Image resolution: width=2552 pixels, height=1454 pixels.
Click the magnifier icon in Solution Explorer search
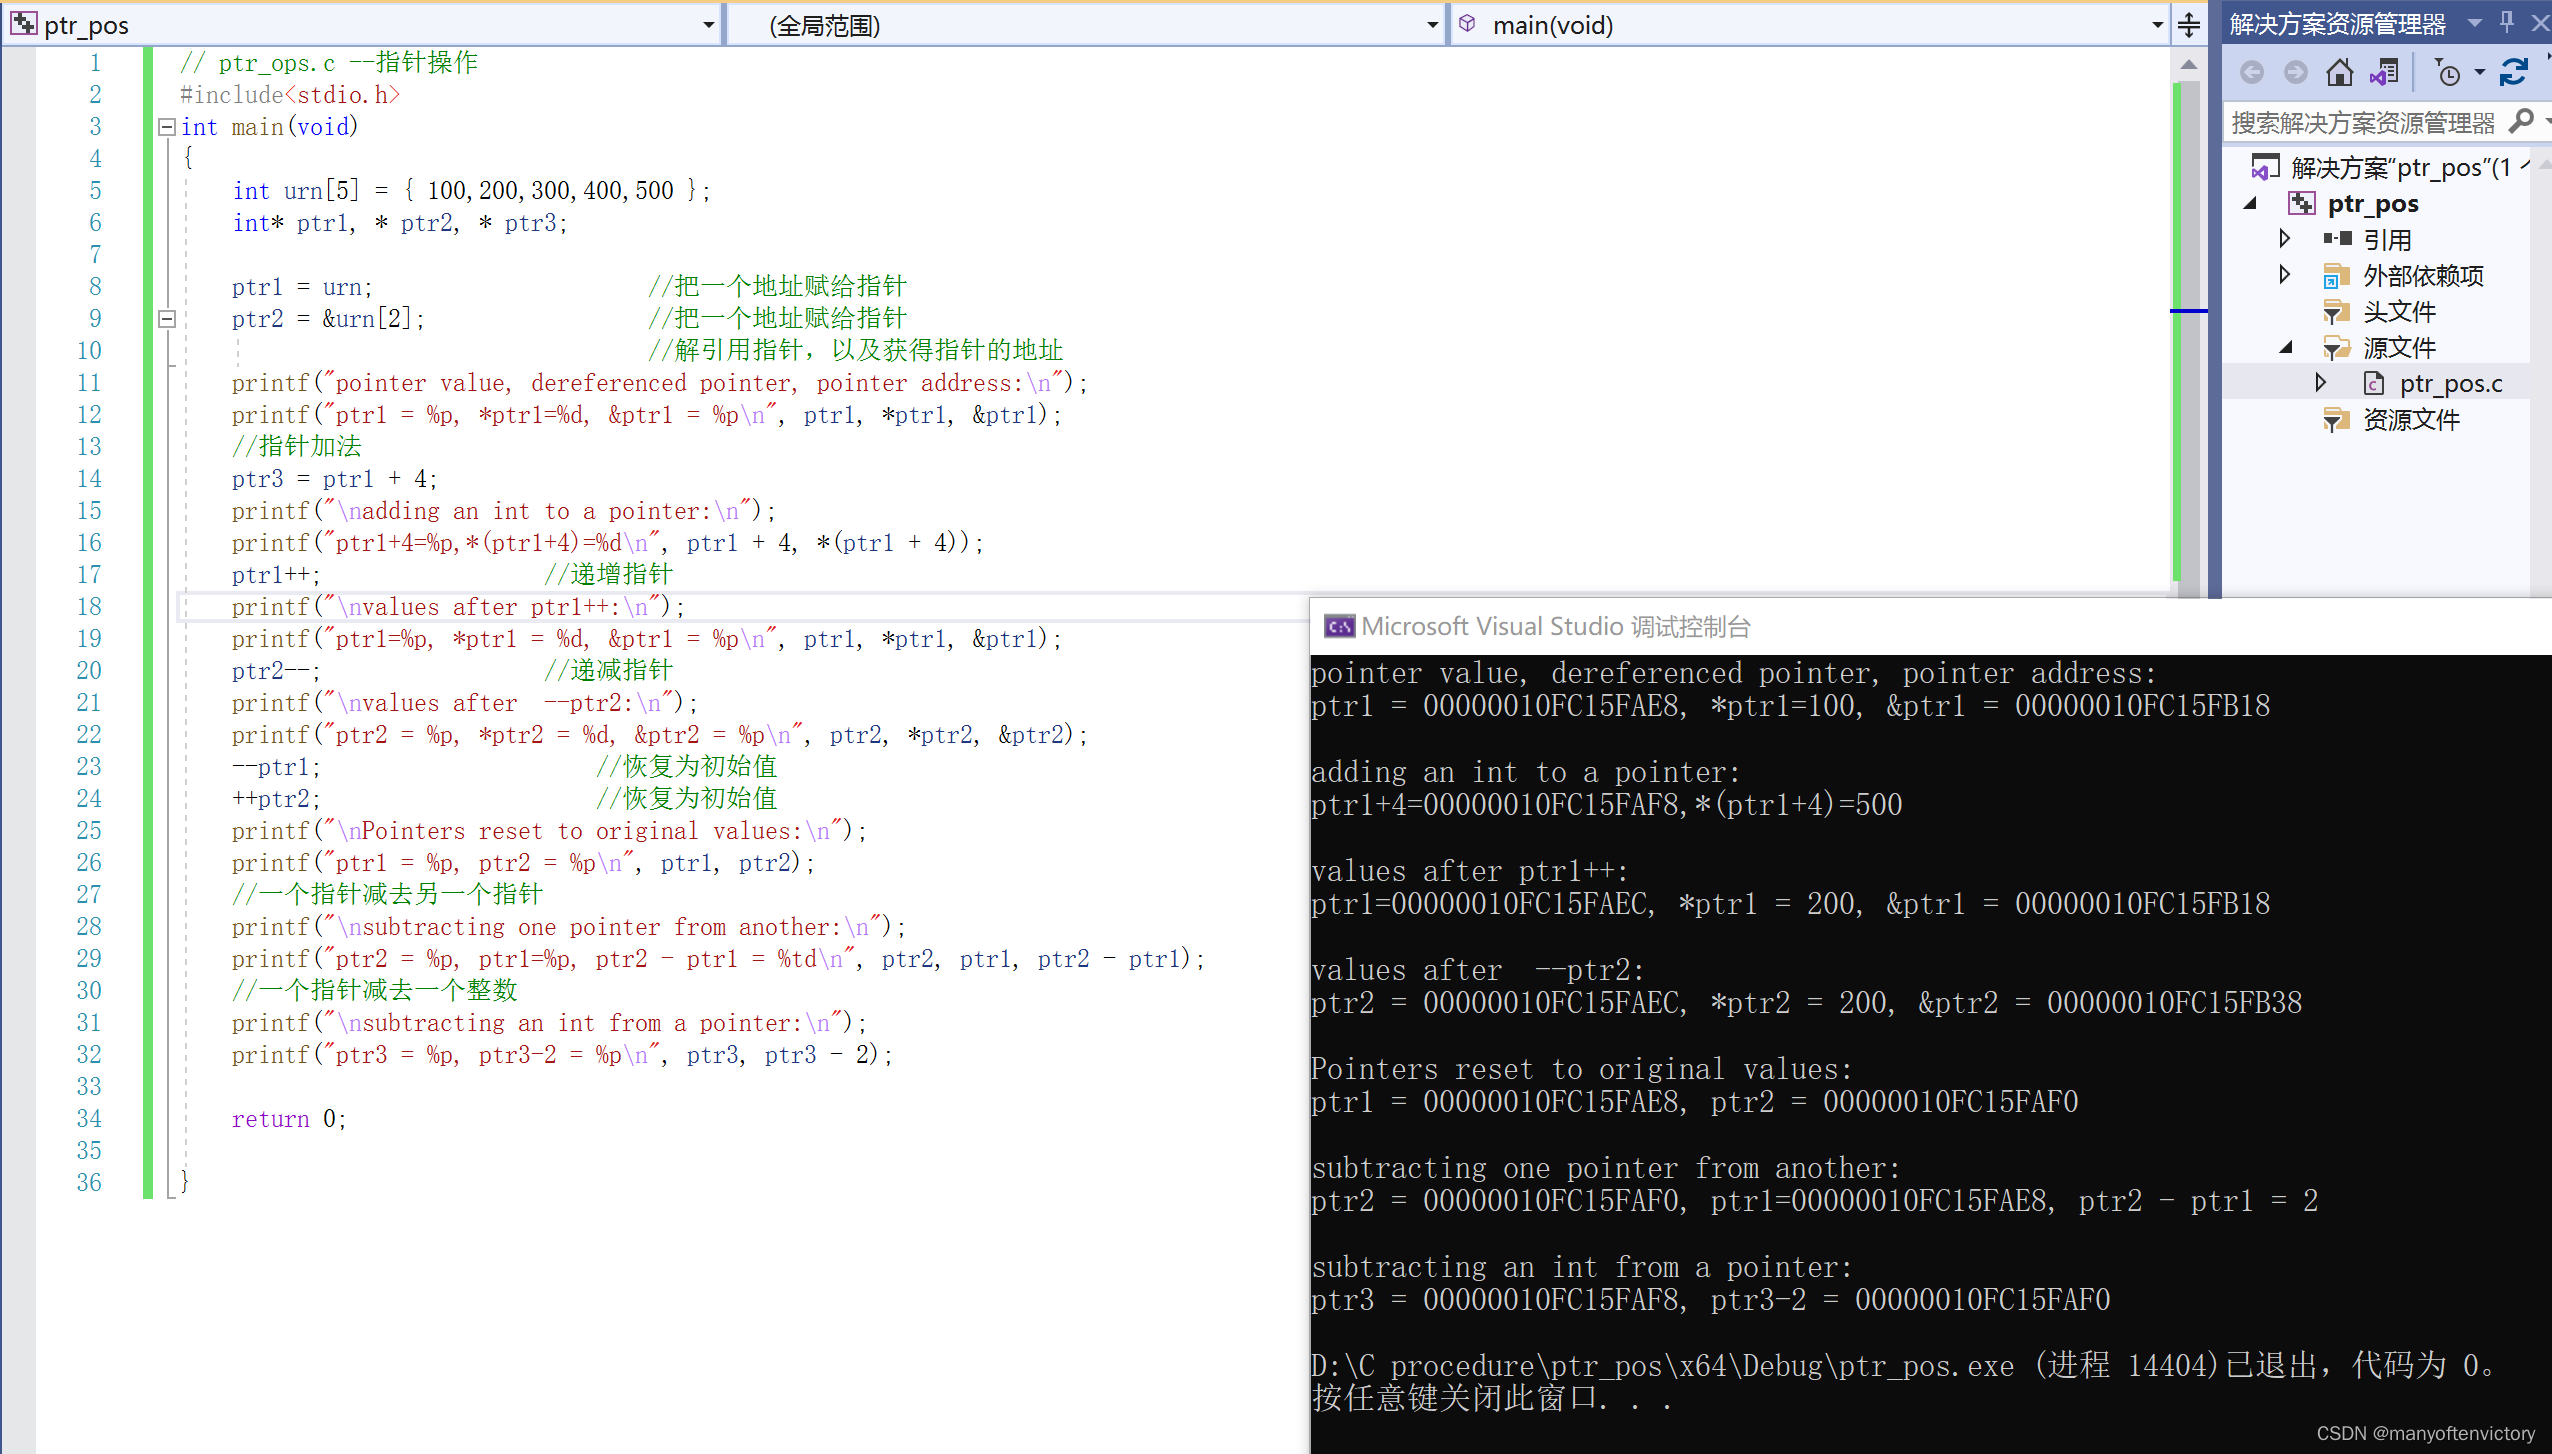tap(2521, 122)
